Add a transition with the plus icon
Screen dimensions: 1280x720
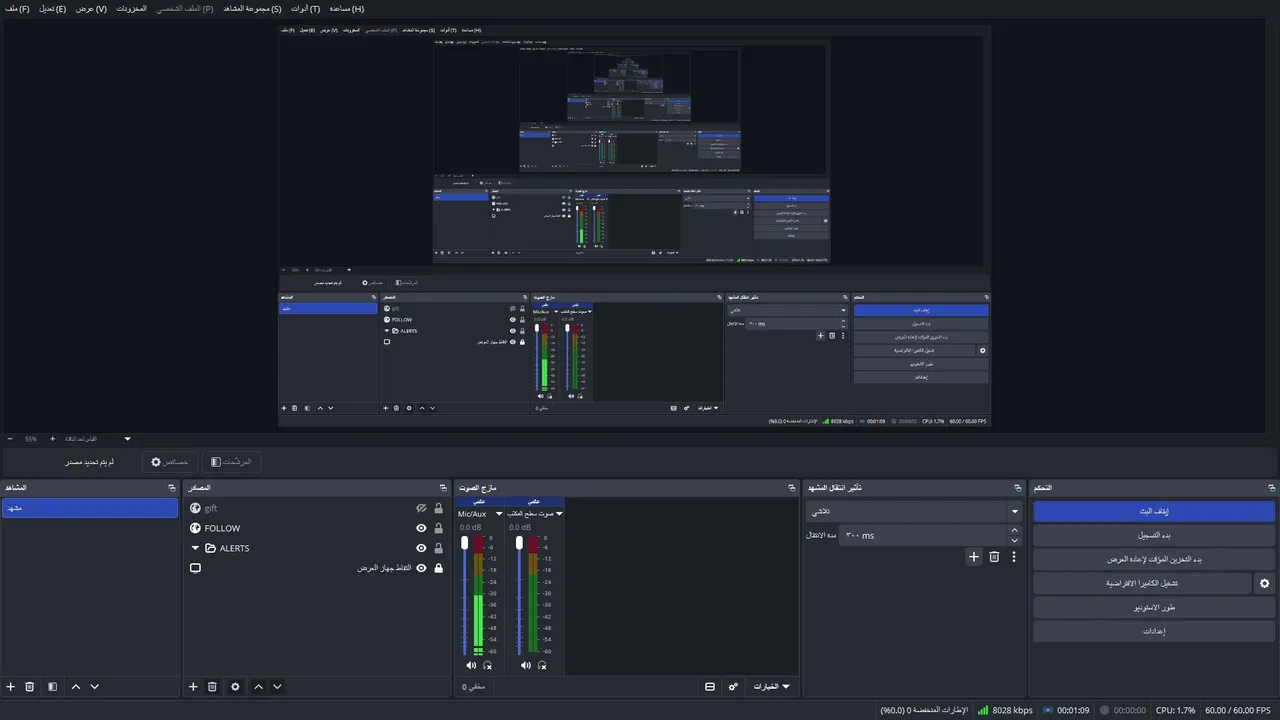coord(974,557)
